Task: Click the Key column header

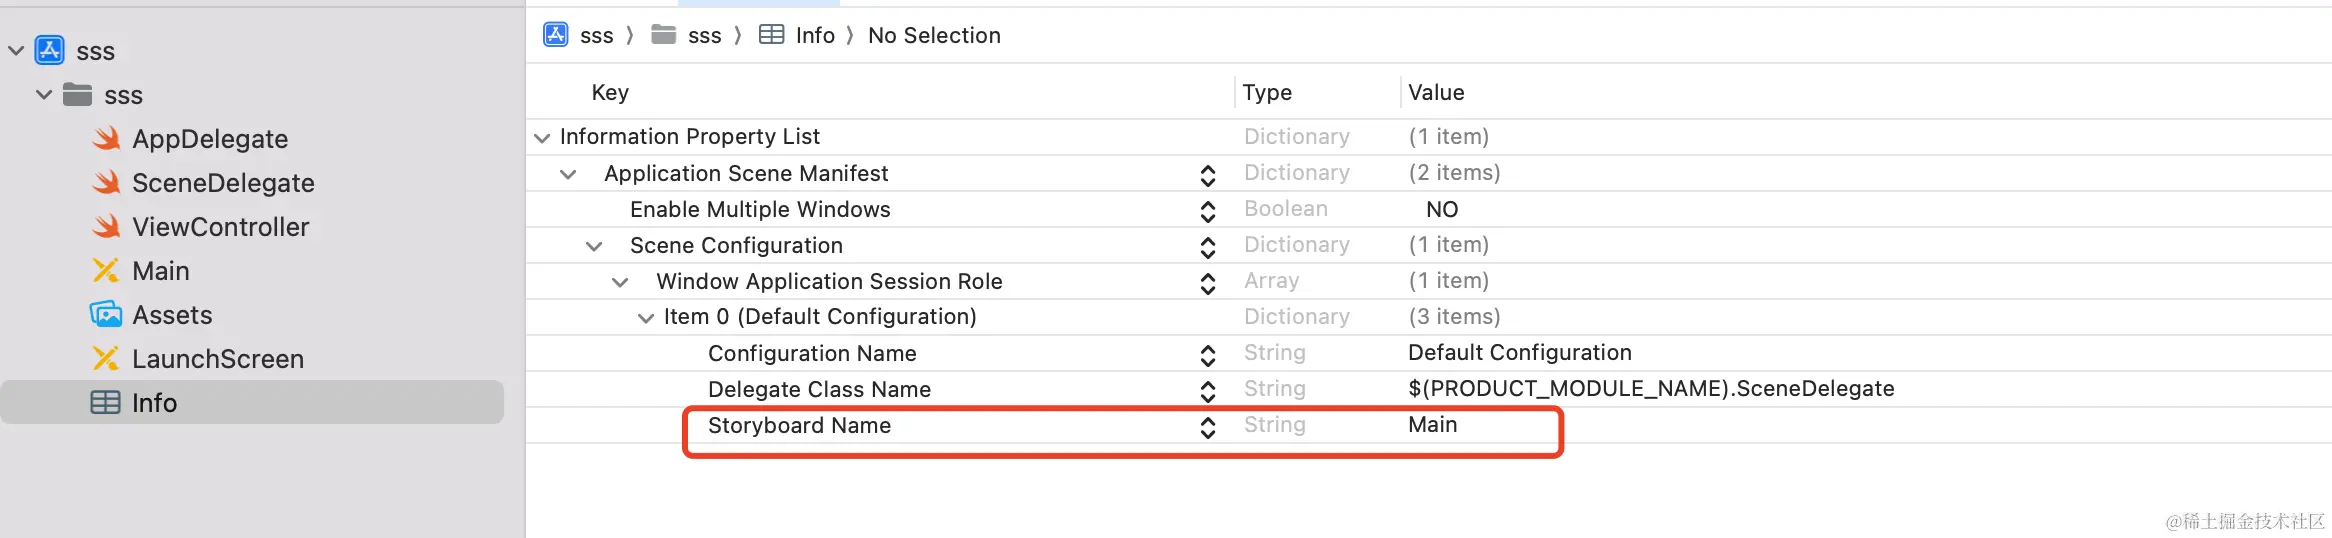Action: click(610, 92)
